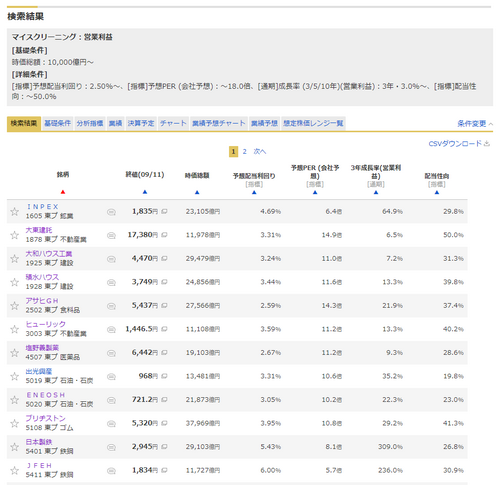Sort by 時価総額 column arrow

click(x=197, y=192)
